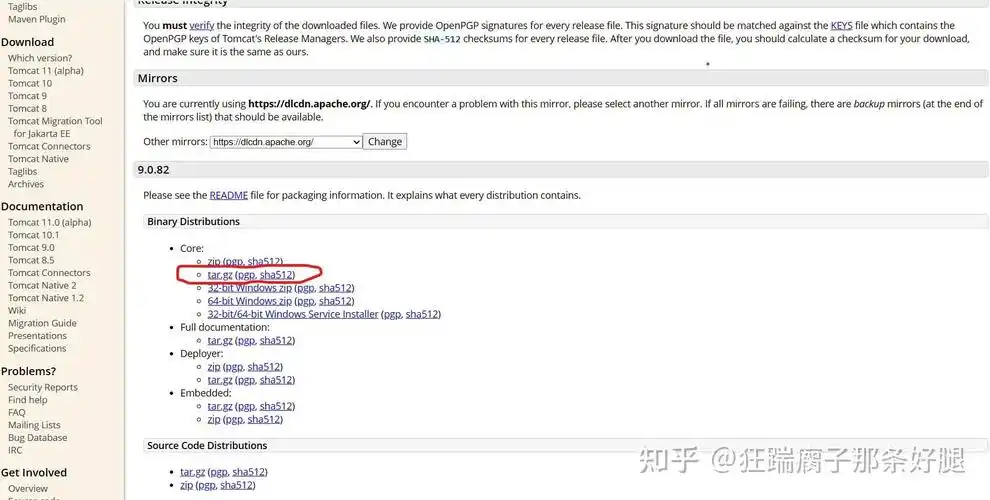Download the Deployer tar.gz

[x=220, y=380]
